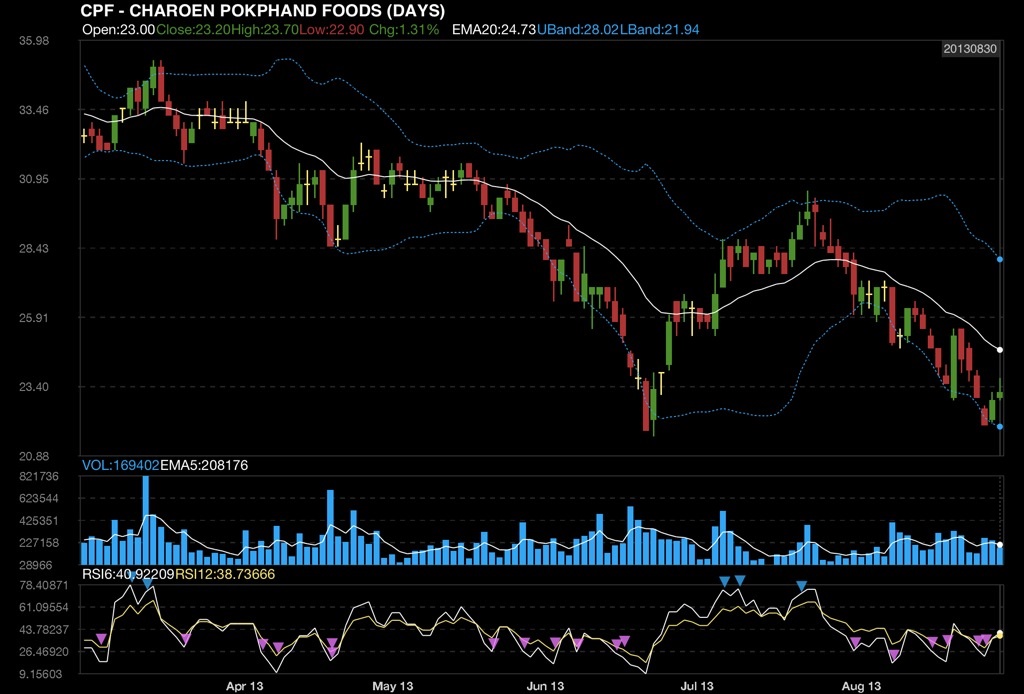Select the Open:23.00 value in header
This screenshot has height=694, width=1024.
[119, 29]
